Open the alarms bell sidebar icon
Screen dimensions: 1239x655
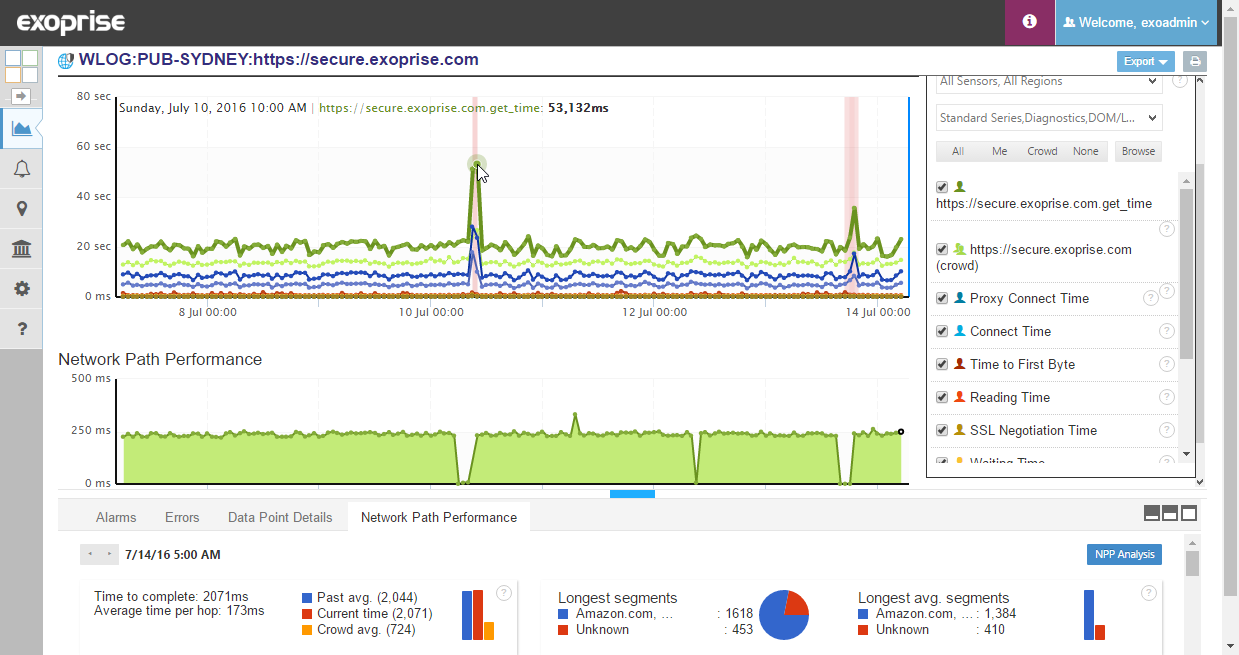[x=21, y=169]
